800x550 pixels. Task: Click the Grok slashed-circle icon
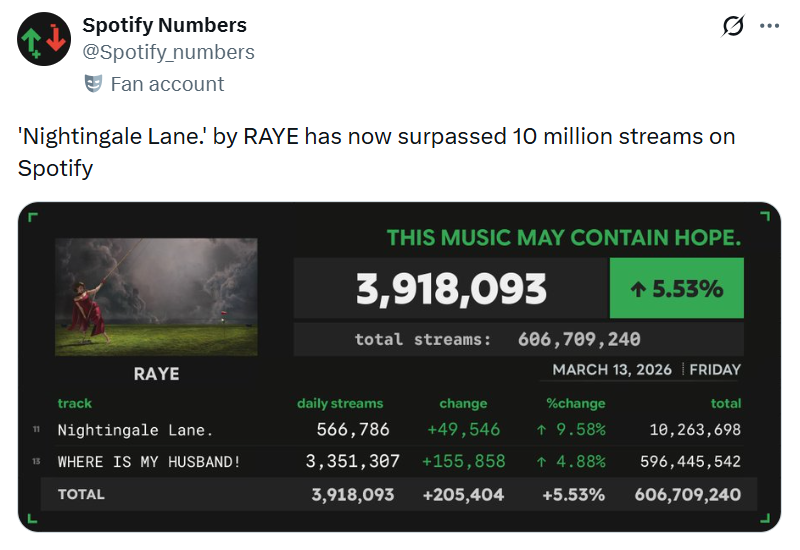pyautogui.click(x=733, y=26)
